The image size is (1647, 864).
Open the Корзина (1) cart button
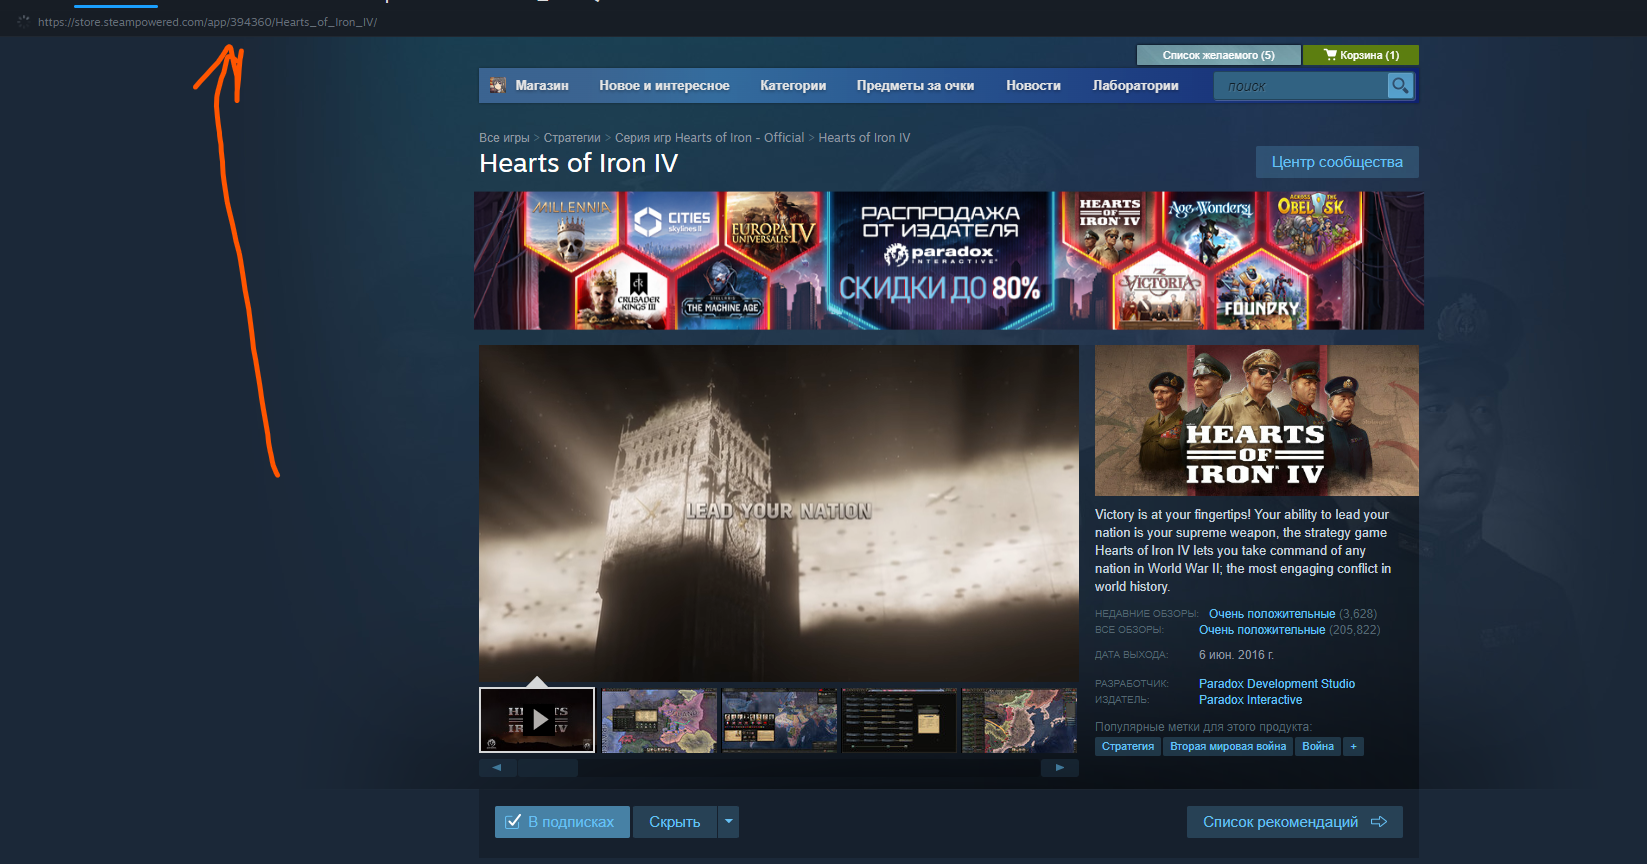pos(1361,55)
